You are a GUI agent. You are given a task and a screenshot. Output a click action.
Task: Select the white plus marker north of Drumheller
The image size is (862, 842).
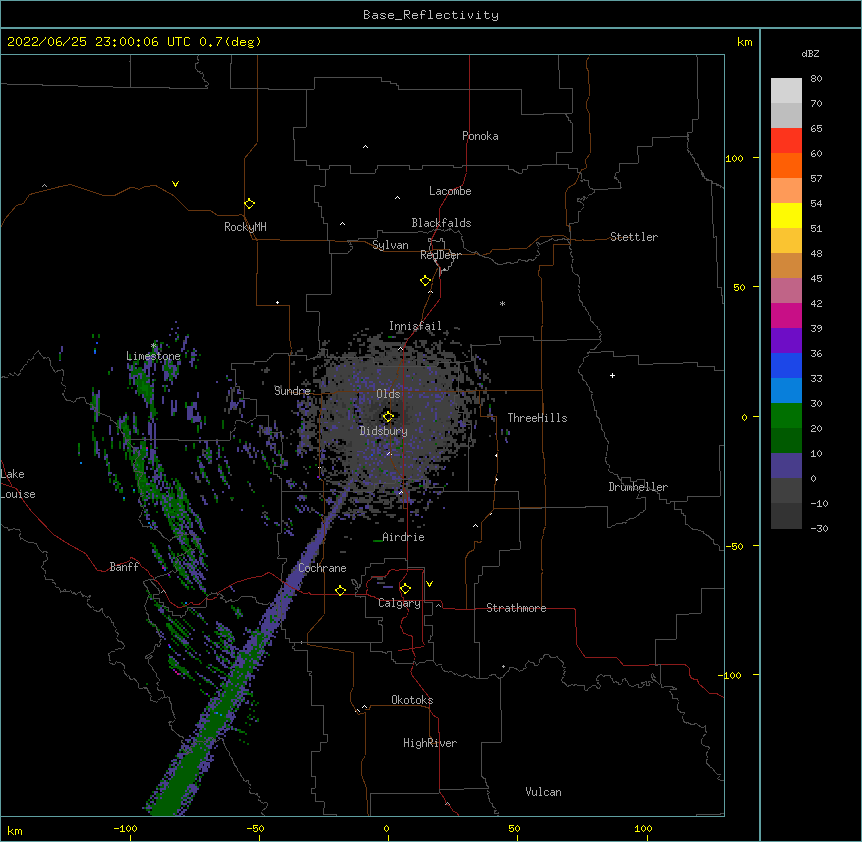pos(612,375)
